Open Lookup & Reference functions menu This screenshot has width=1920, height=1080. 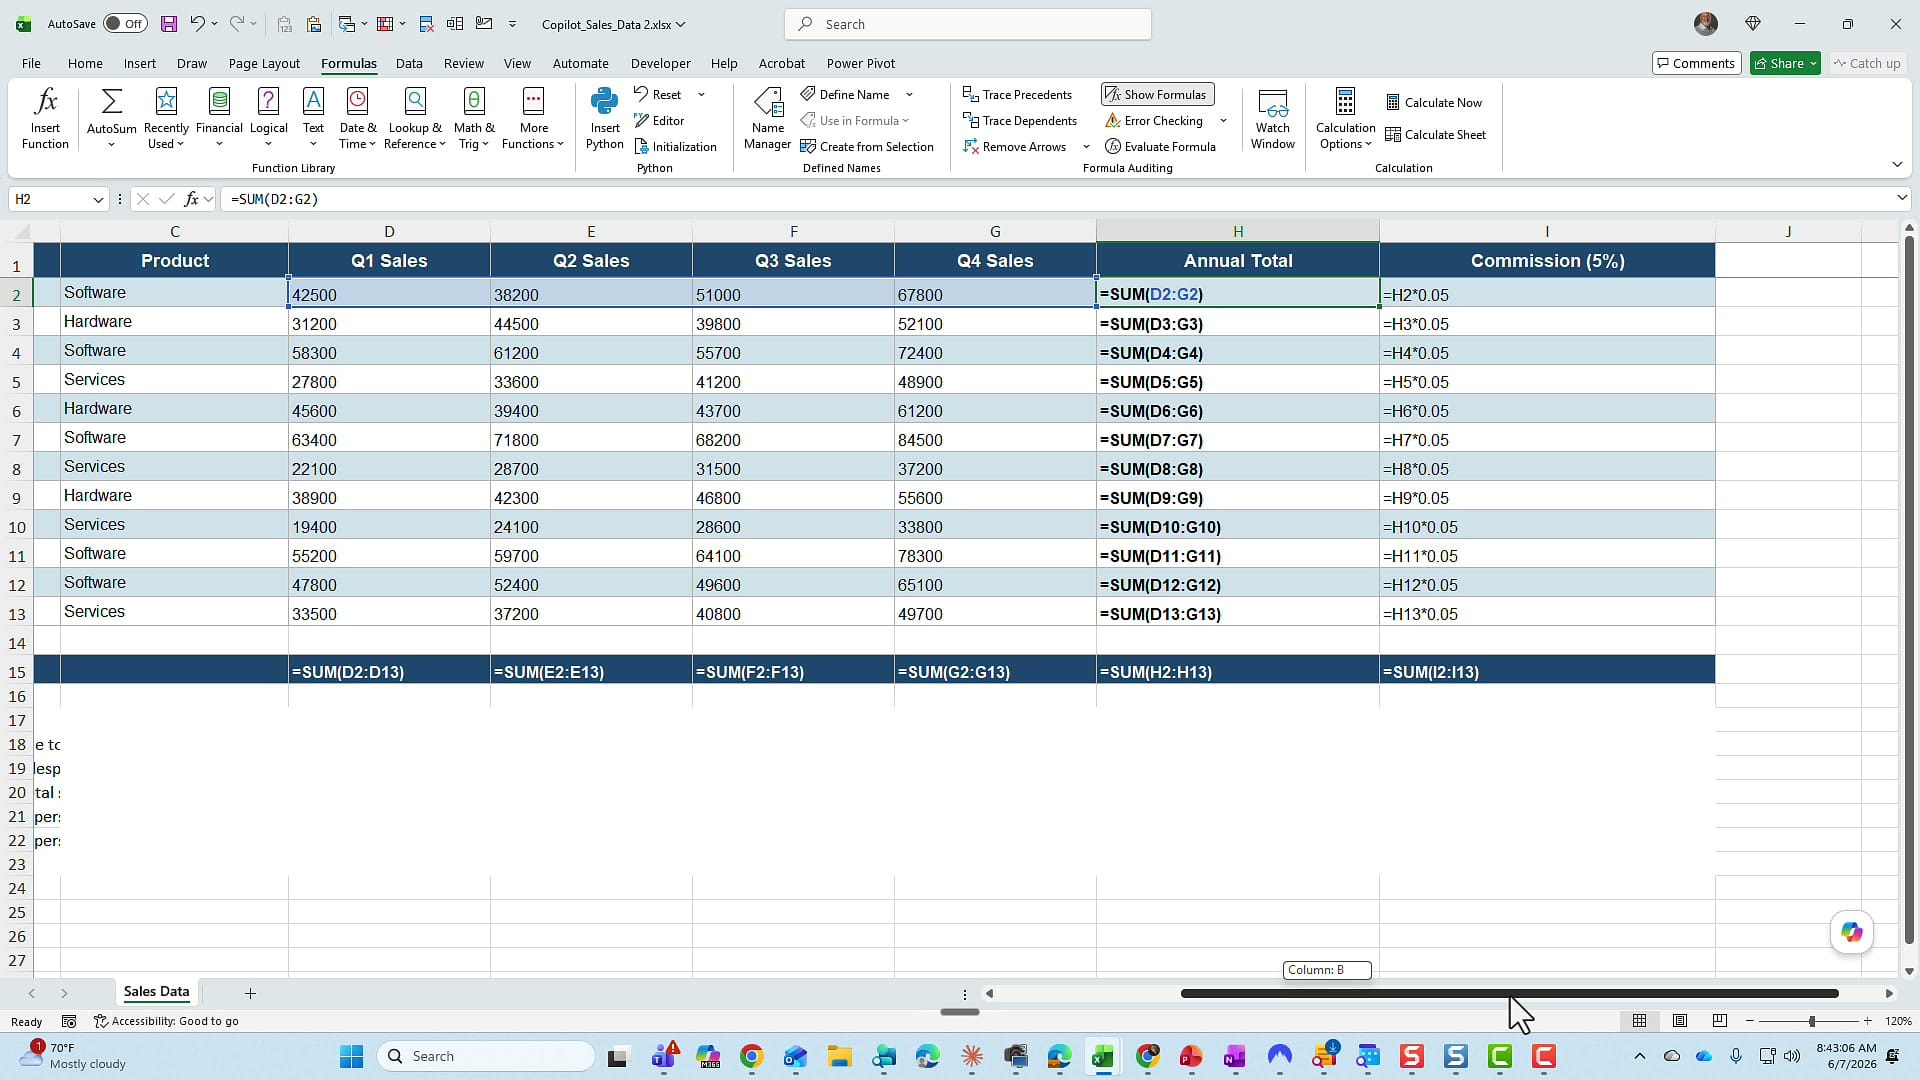[415, 118]
